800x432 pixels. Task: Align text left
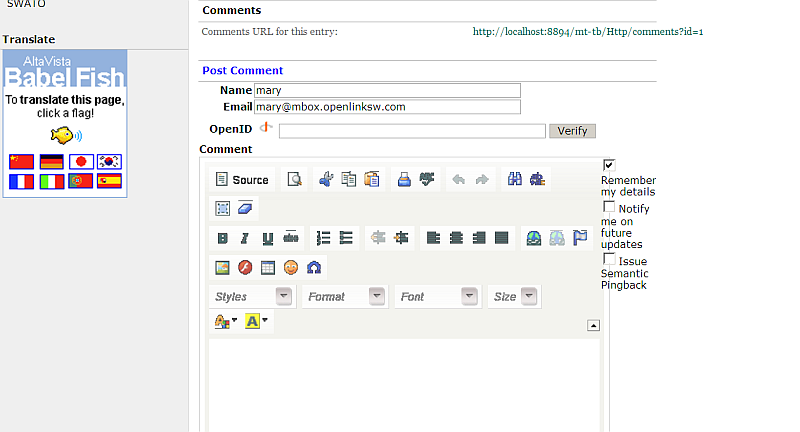[433, 238]
